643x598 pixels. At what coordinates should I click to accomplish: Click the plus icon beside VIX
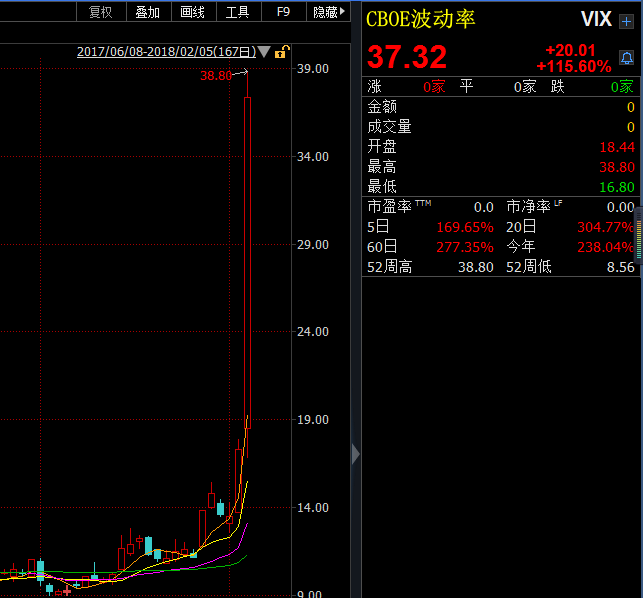[626, 20]
